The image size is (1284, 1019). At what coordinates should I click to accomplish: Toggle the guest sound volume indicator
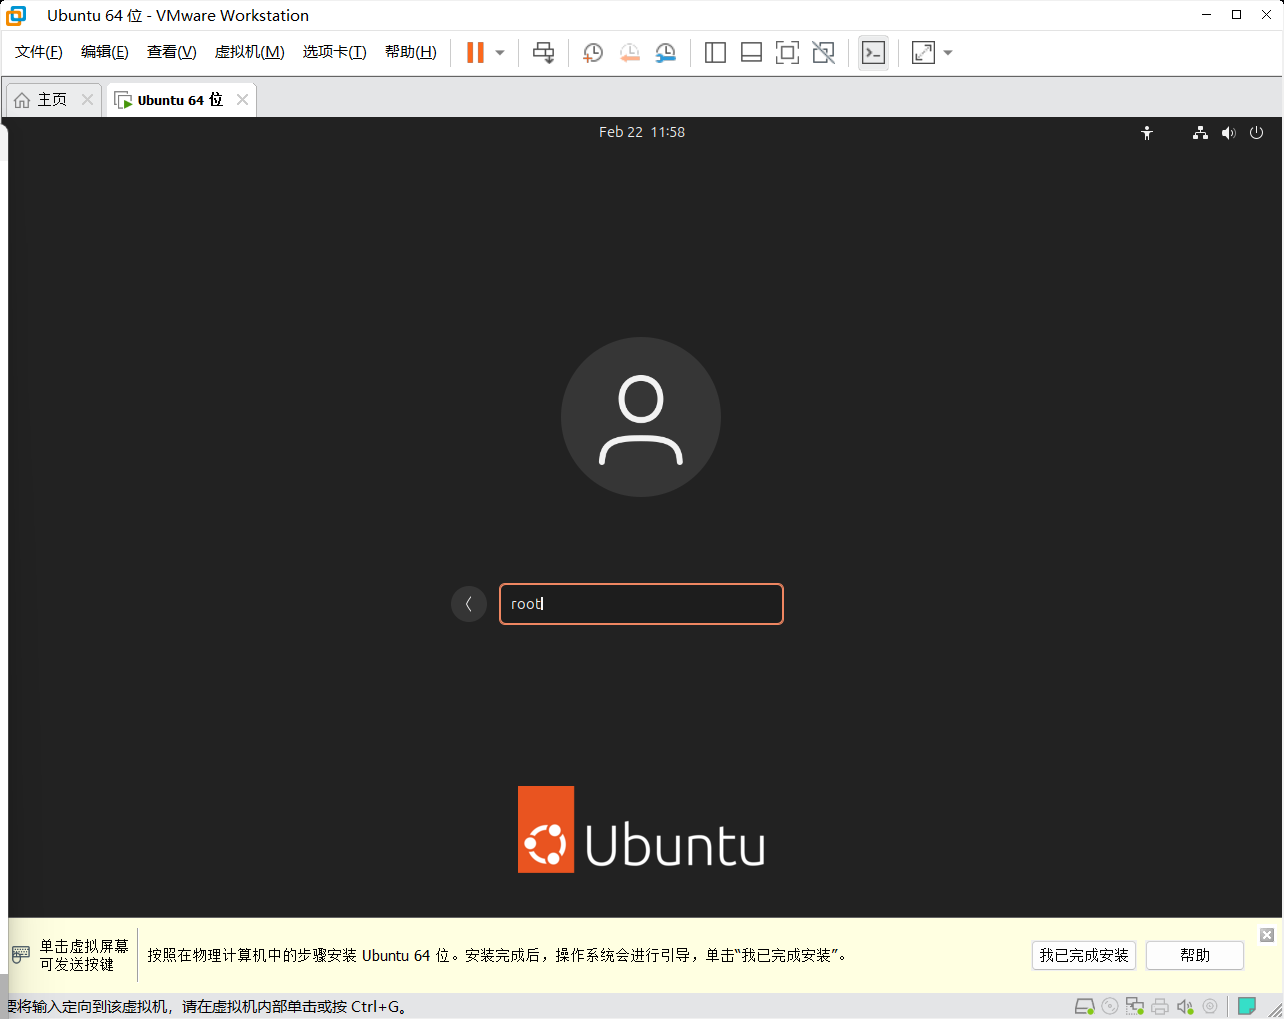tap(1228, 132)
